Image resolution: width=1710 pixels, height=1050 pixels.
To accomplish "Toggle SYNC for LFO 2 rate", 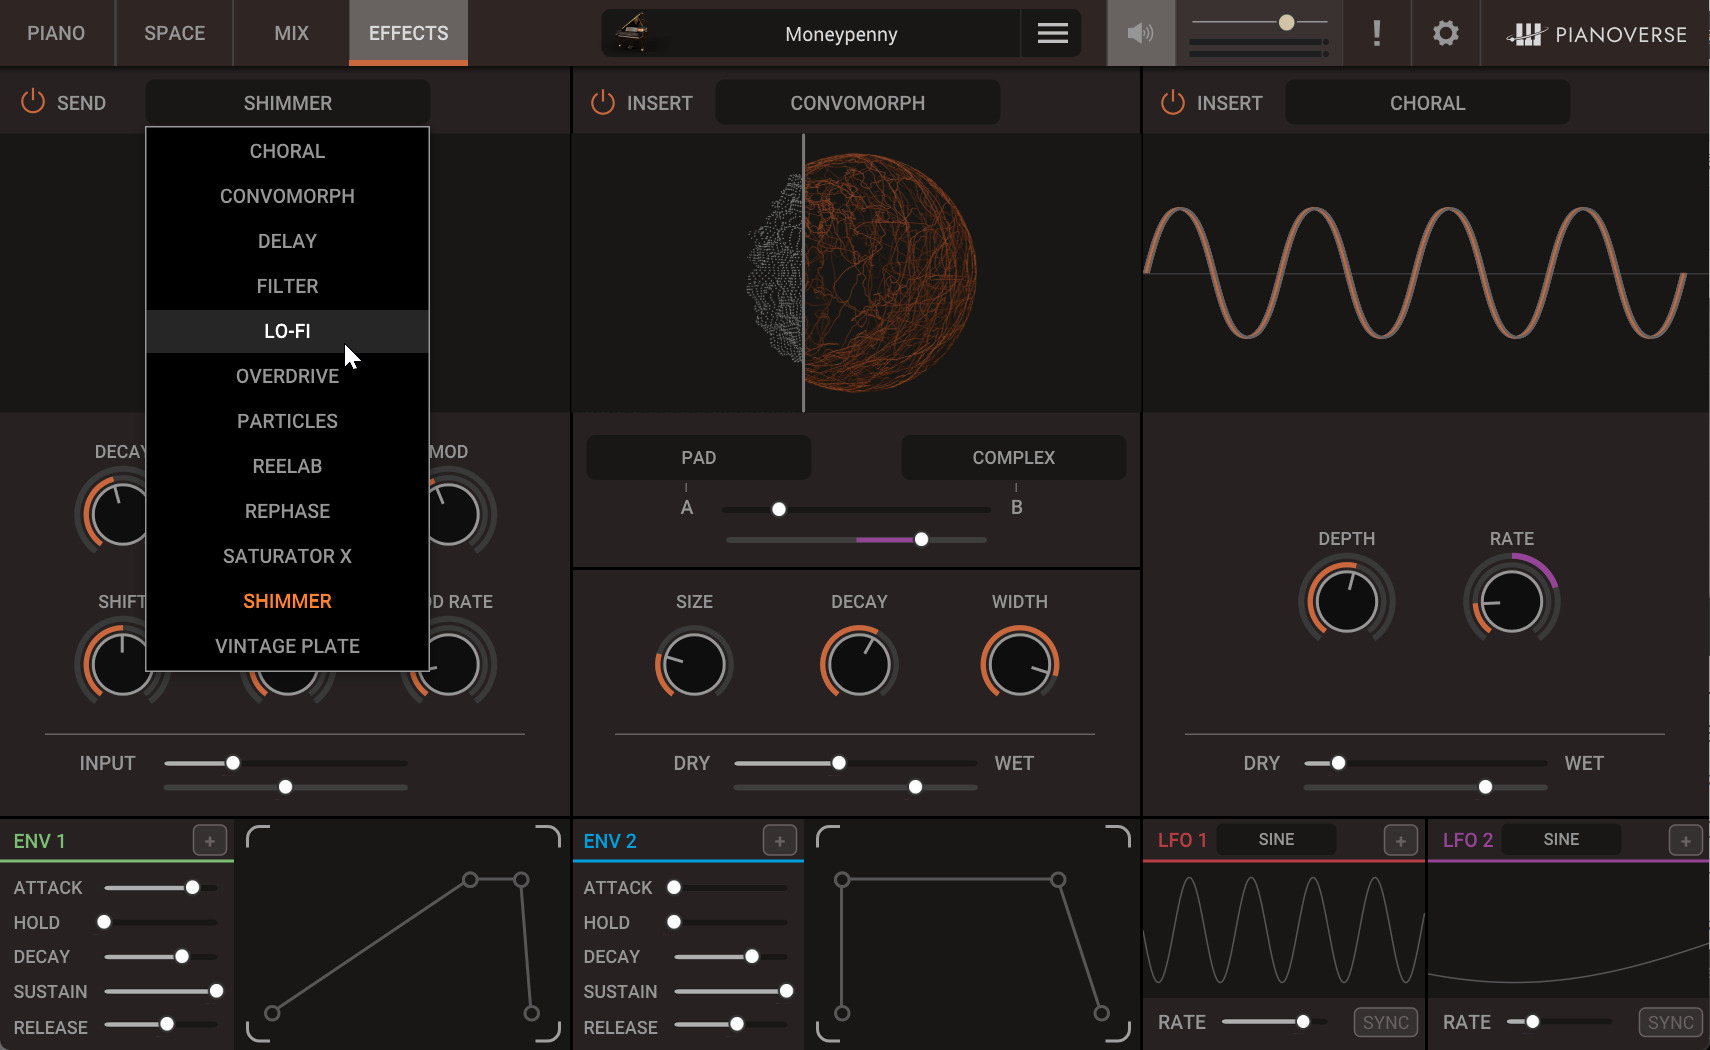I will tap(1671, 1022).
